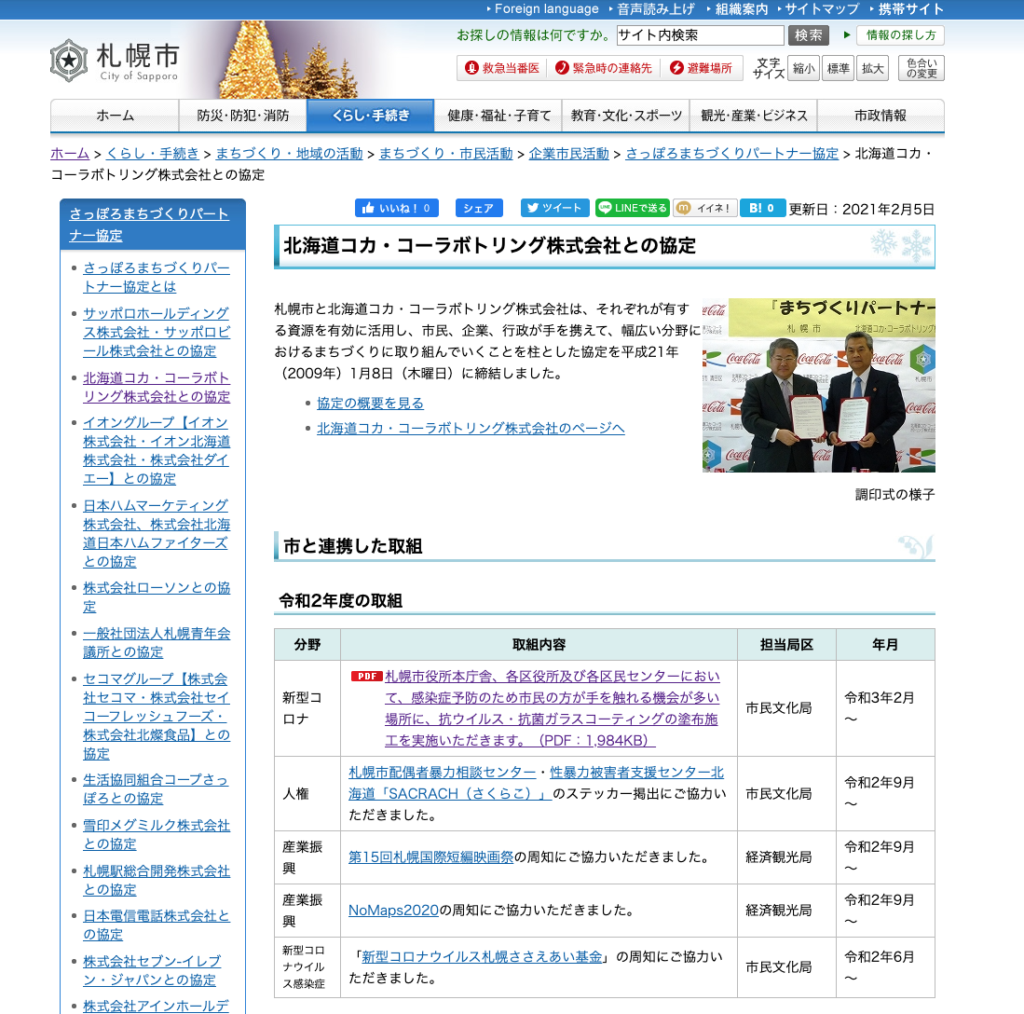Screen dimensions: 1024x1014
Task: Open 北海道コカ・コーラボトリング株式会社のページへ link
Action: [x=471, y=428]
